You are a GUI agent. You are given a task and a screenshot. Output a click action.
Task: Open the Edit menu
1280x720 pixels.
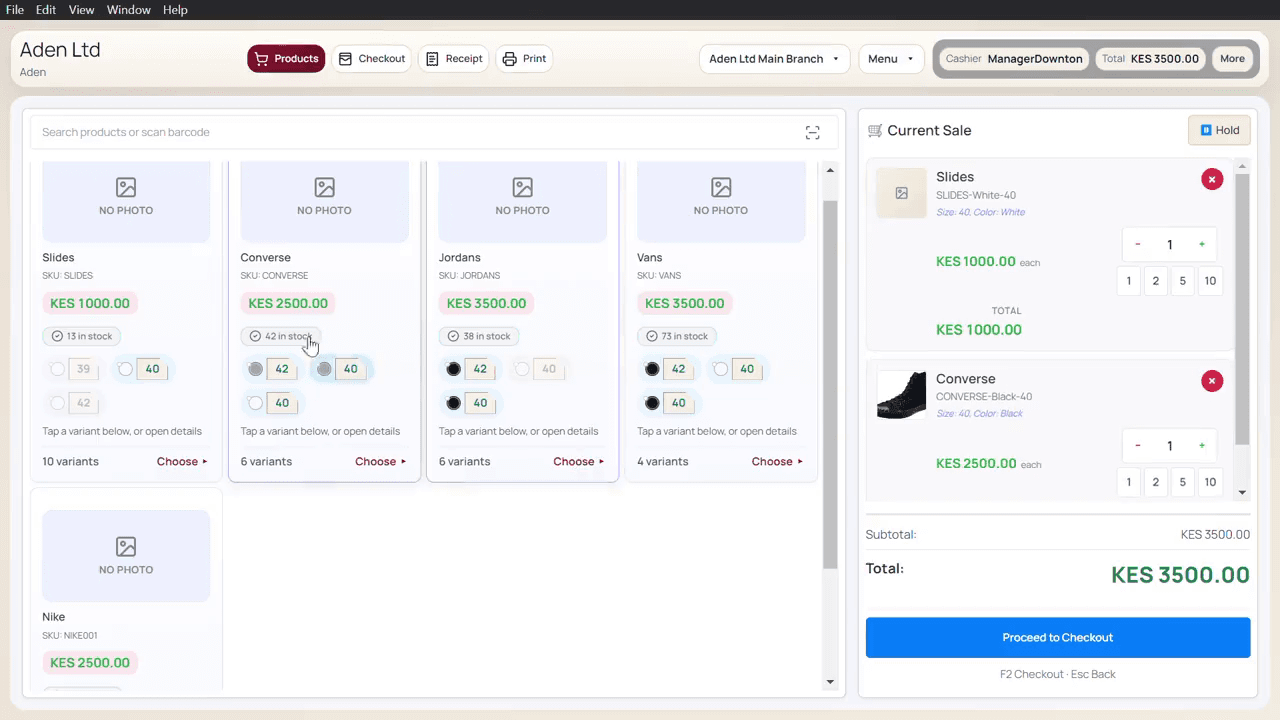point(46,10)
